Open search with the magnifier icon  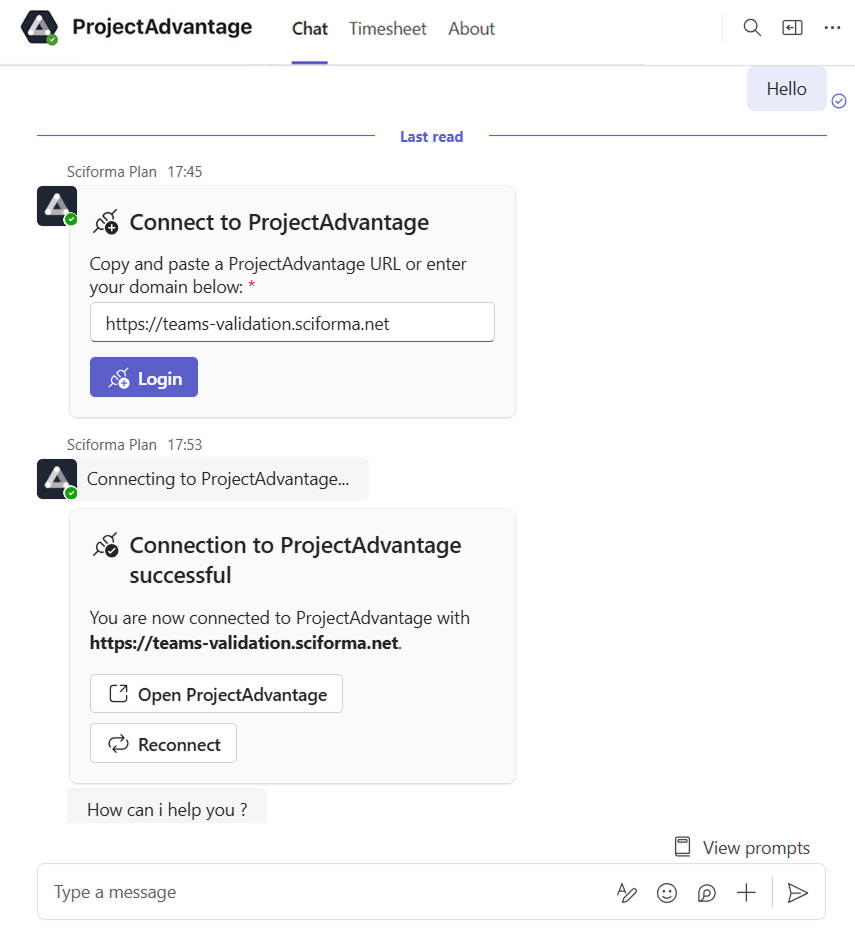(752, 28)
